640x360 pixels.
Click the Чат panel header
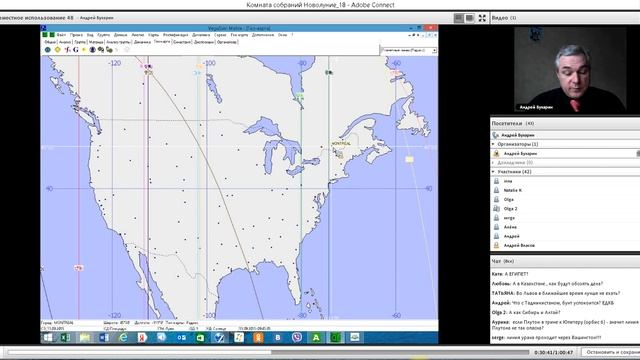(x=565, y=261)
